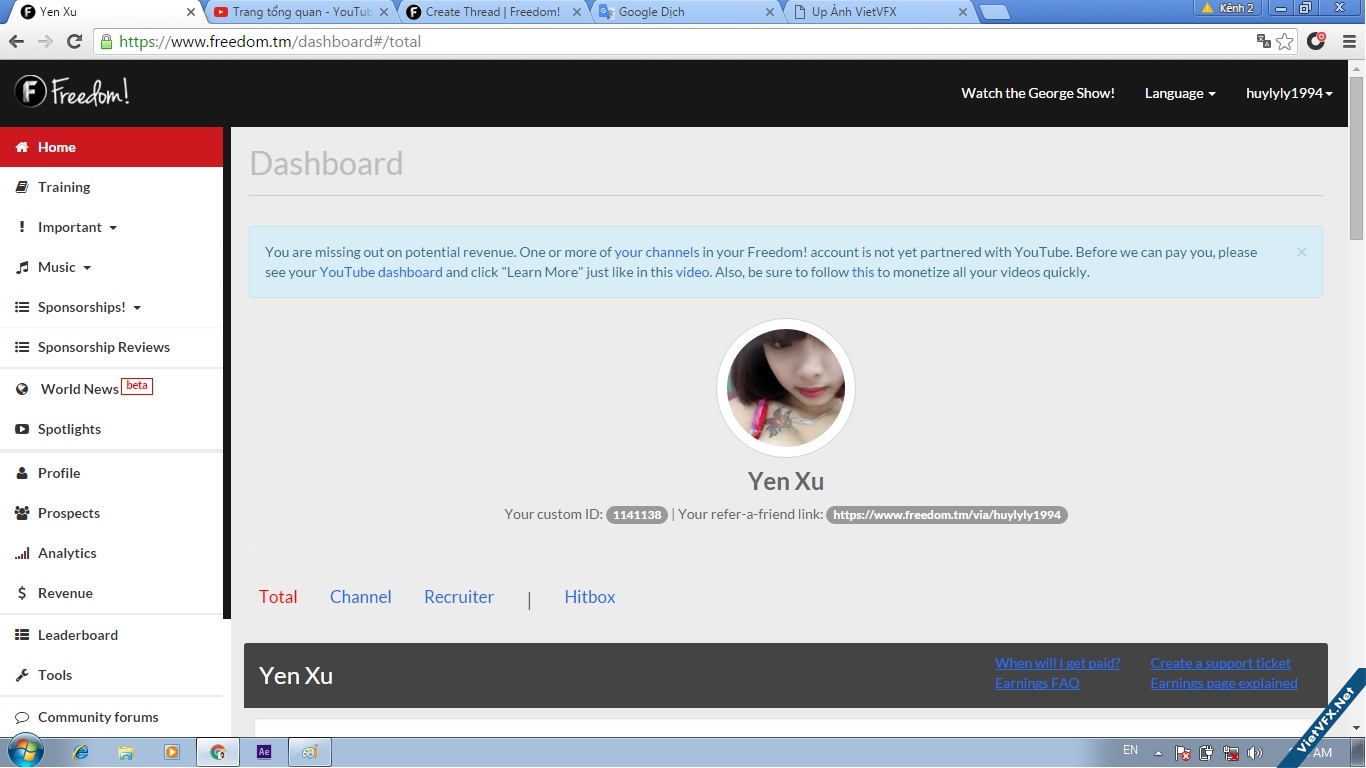Open the huylyly1994 account menu

coord(1289,93)
